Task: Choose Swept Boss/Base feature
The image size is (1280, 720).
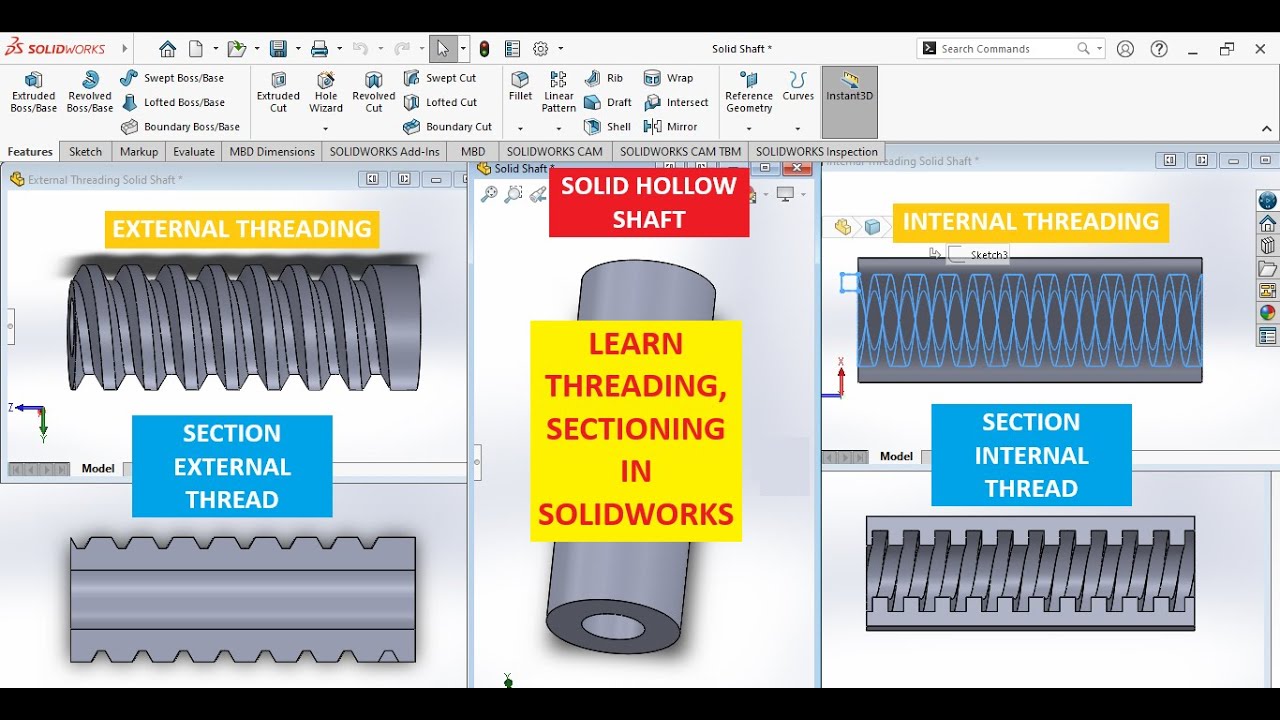Action: [172, 78]
